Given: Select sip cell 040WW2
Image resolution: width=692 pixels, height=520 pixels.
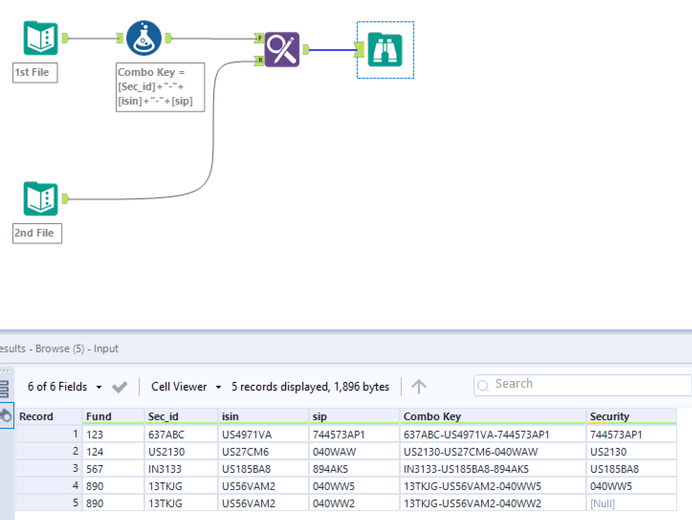Looking at the screenshot, I should (x=354, y=503).
